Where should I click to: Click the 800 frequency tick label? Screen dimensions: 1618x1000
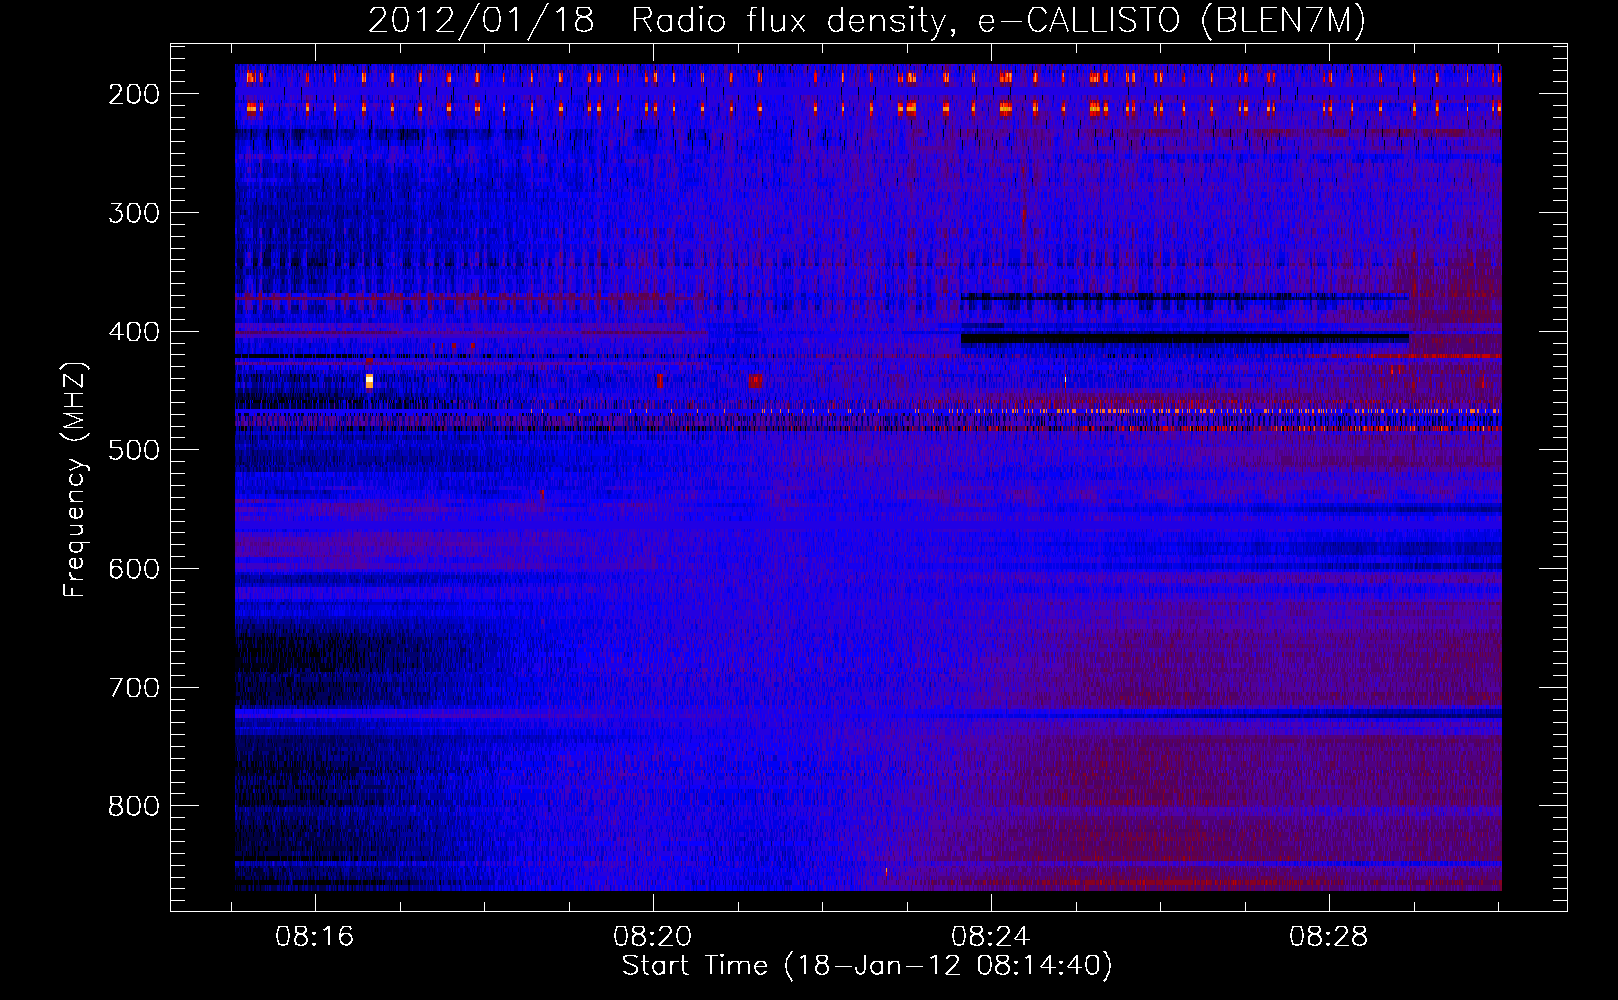coord(134,807)
